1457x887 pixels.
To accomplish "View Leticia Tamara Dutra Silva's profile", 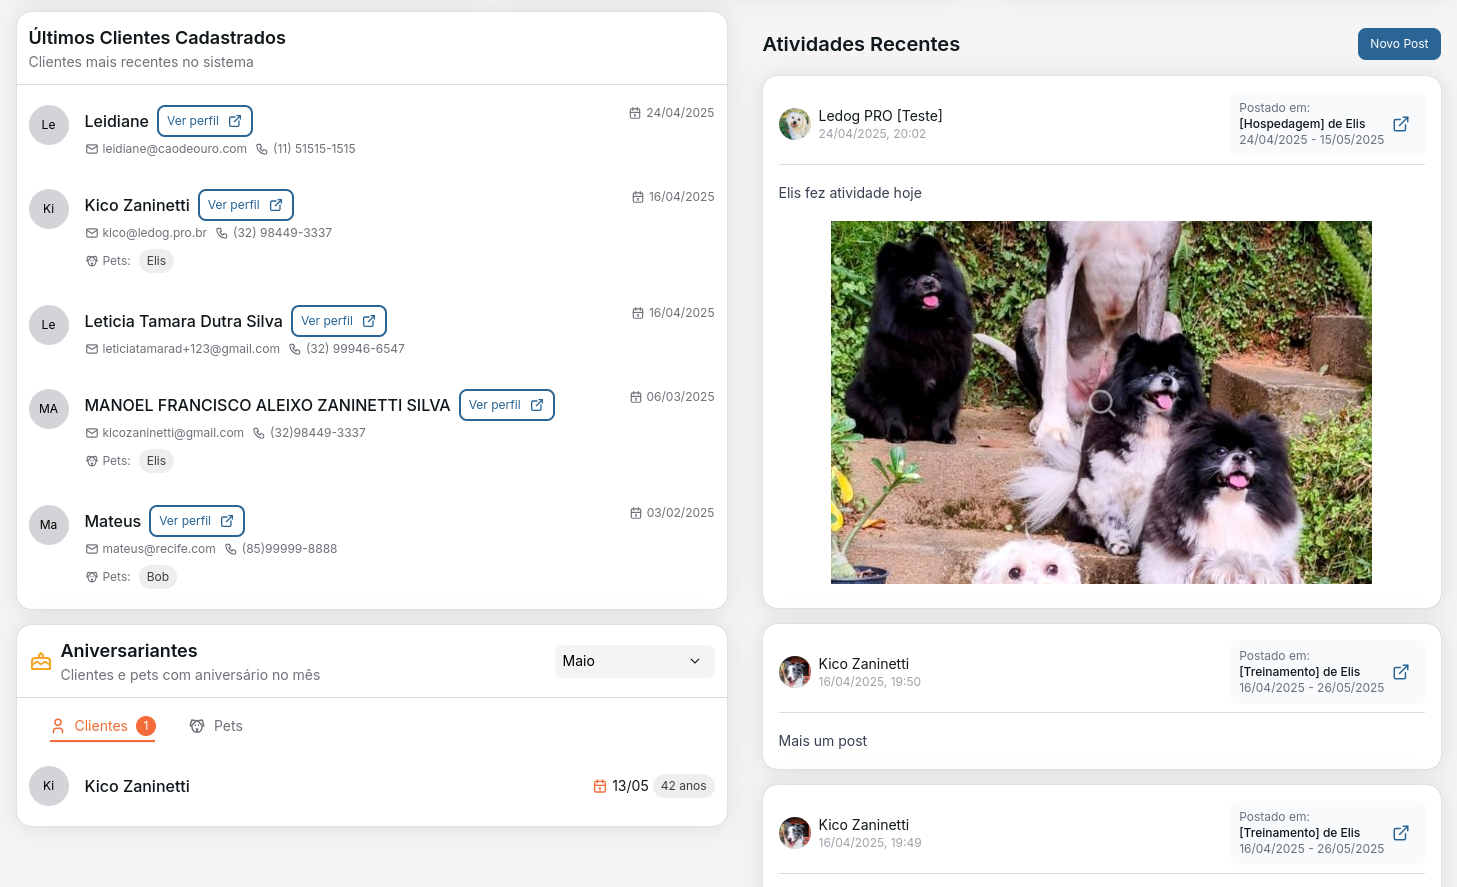I will (338, 321).
